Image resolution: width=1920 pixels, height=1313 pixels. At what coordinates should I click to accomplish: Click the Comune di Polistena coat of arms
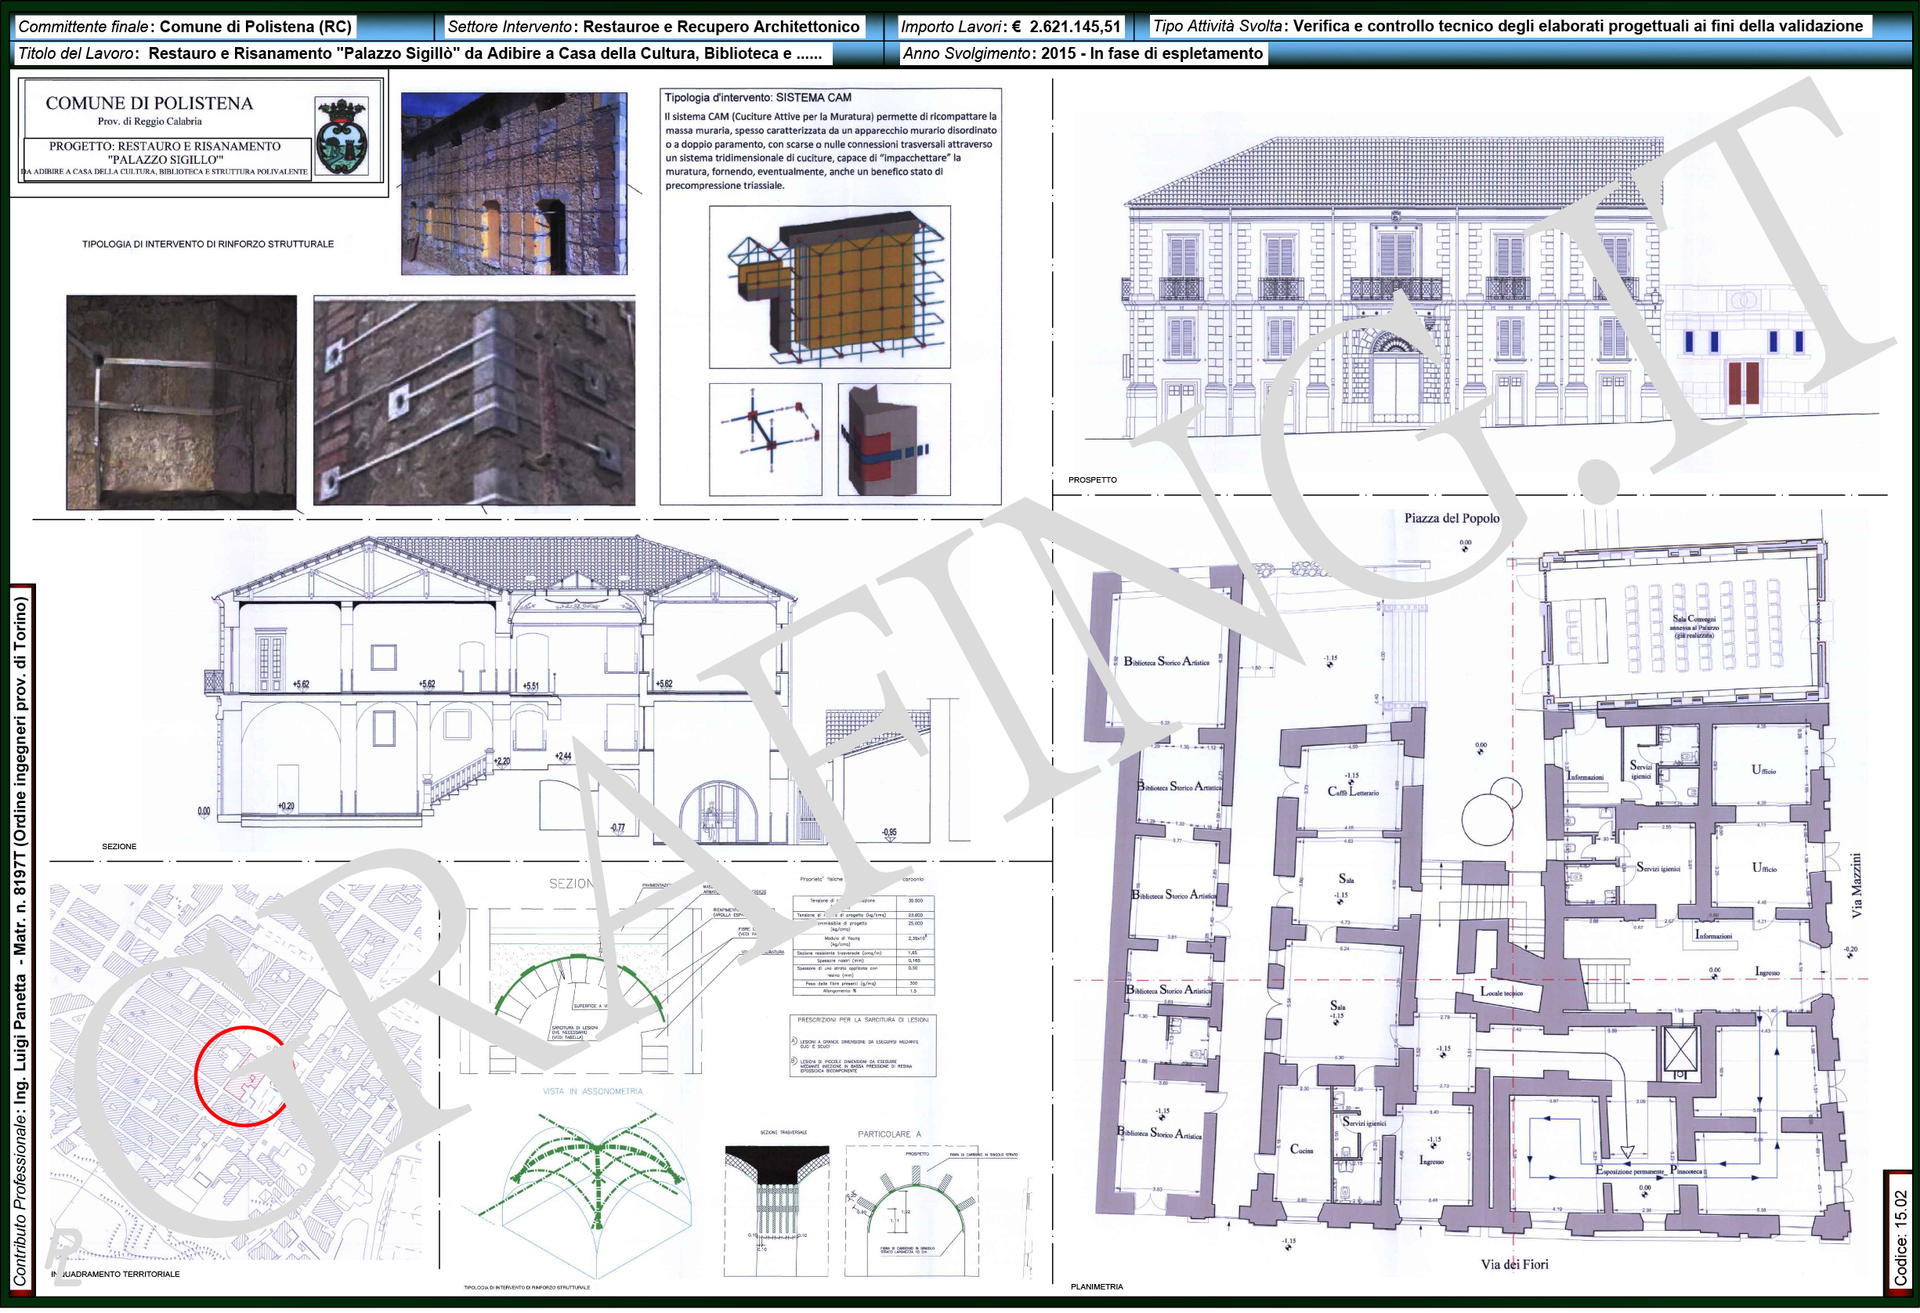(341, 138)
